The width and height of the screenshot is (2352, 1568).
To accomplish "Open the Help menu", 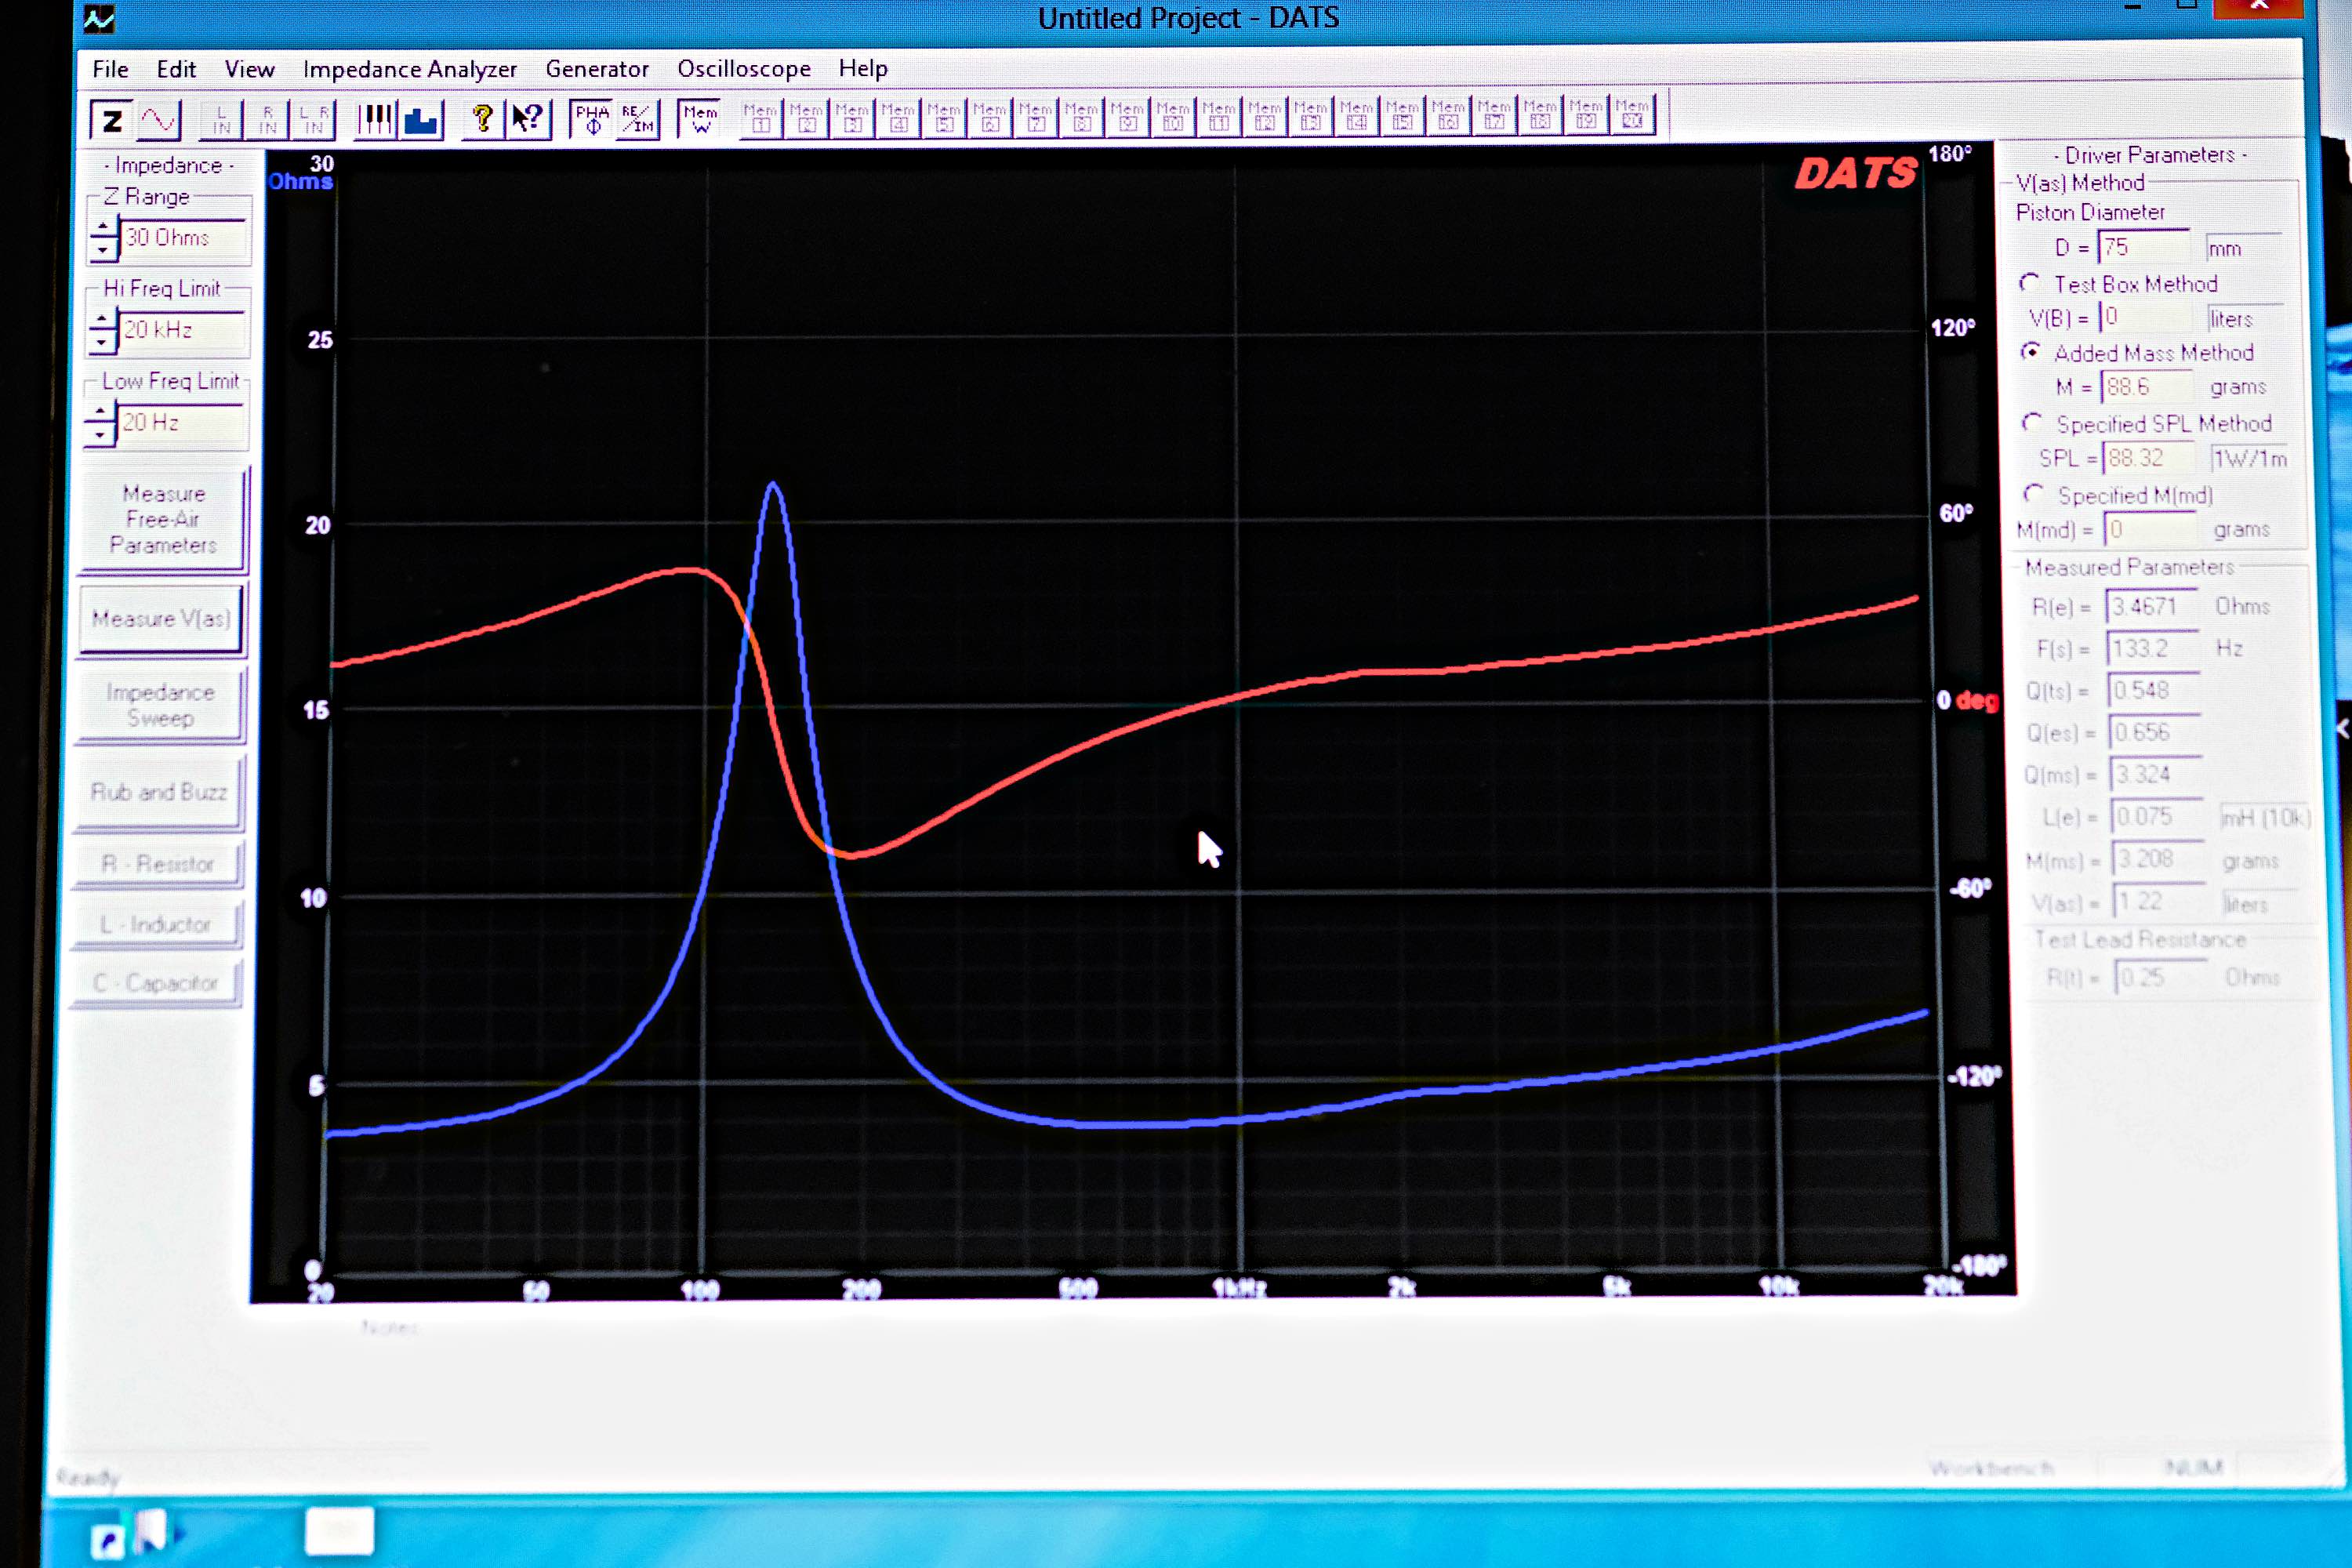I will pyautogui.click(x=863, y=68).
